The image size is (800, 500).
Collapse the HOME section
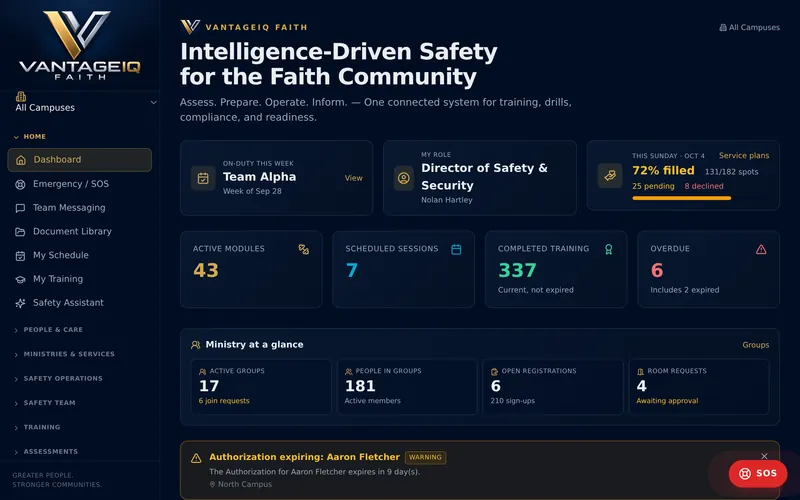[31, 137]
